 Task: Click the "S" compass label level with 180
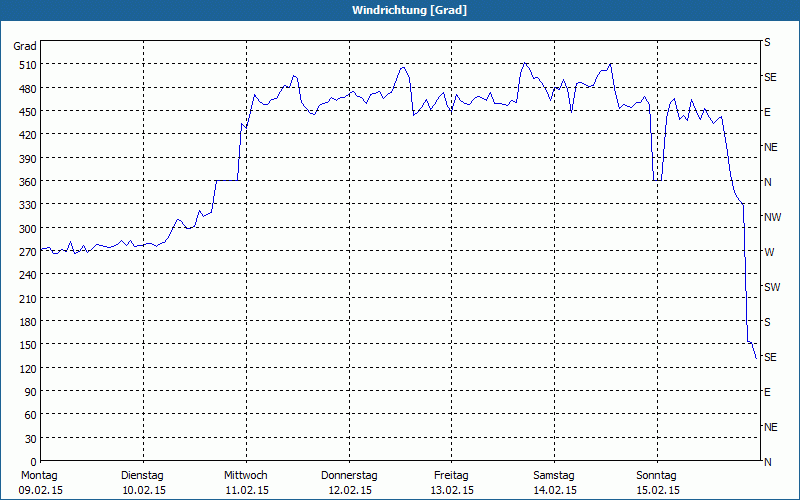point(767,322)
